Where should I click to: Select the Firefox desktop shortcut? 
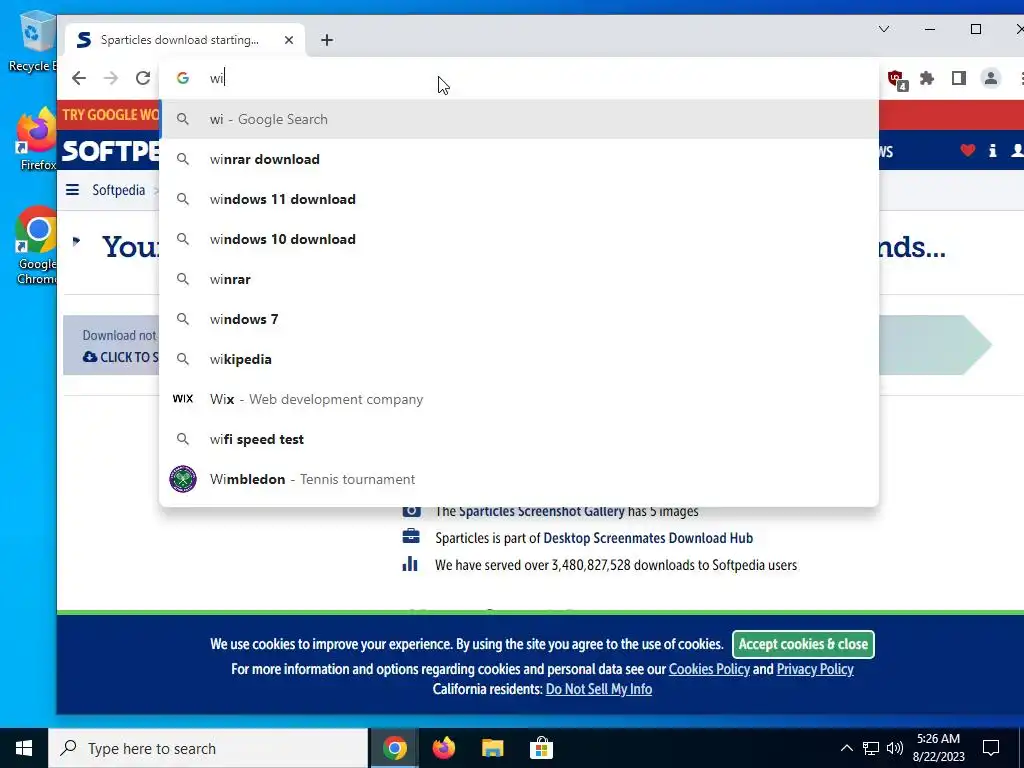pos(36,139)
